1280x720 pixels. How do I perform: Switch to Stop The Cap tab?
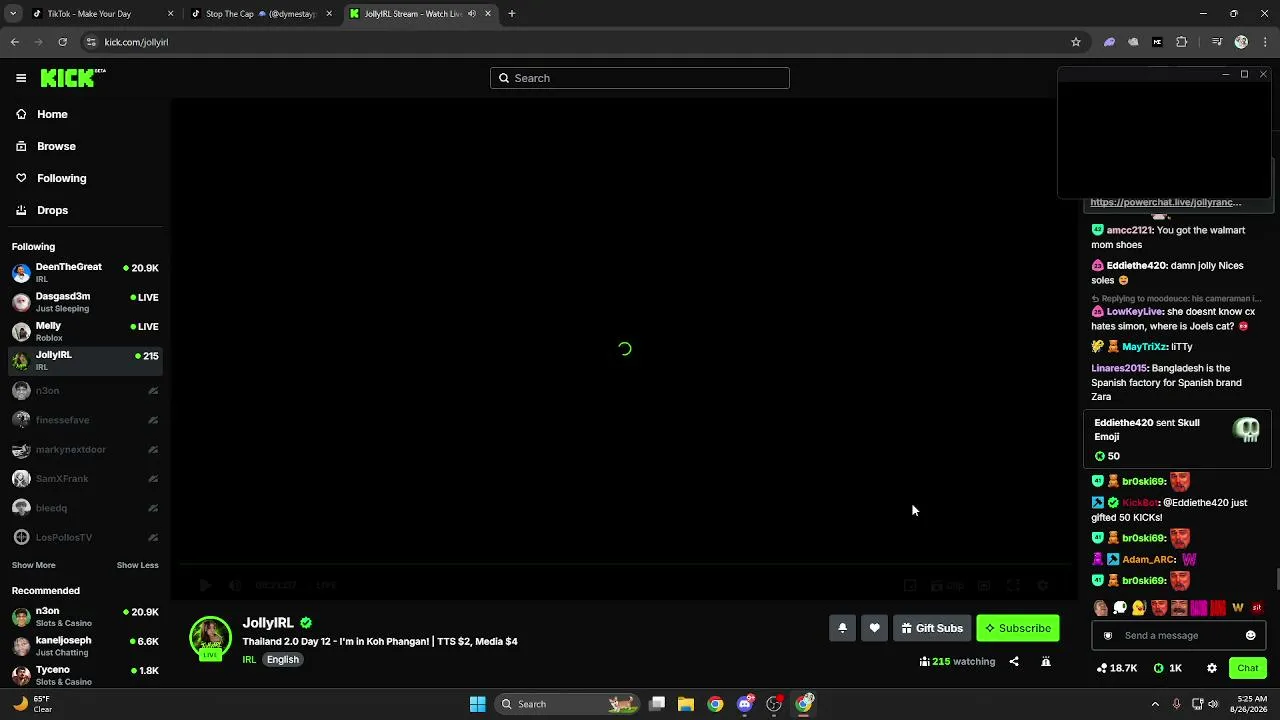pyautogui.click(x=261, y=14)
